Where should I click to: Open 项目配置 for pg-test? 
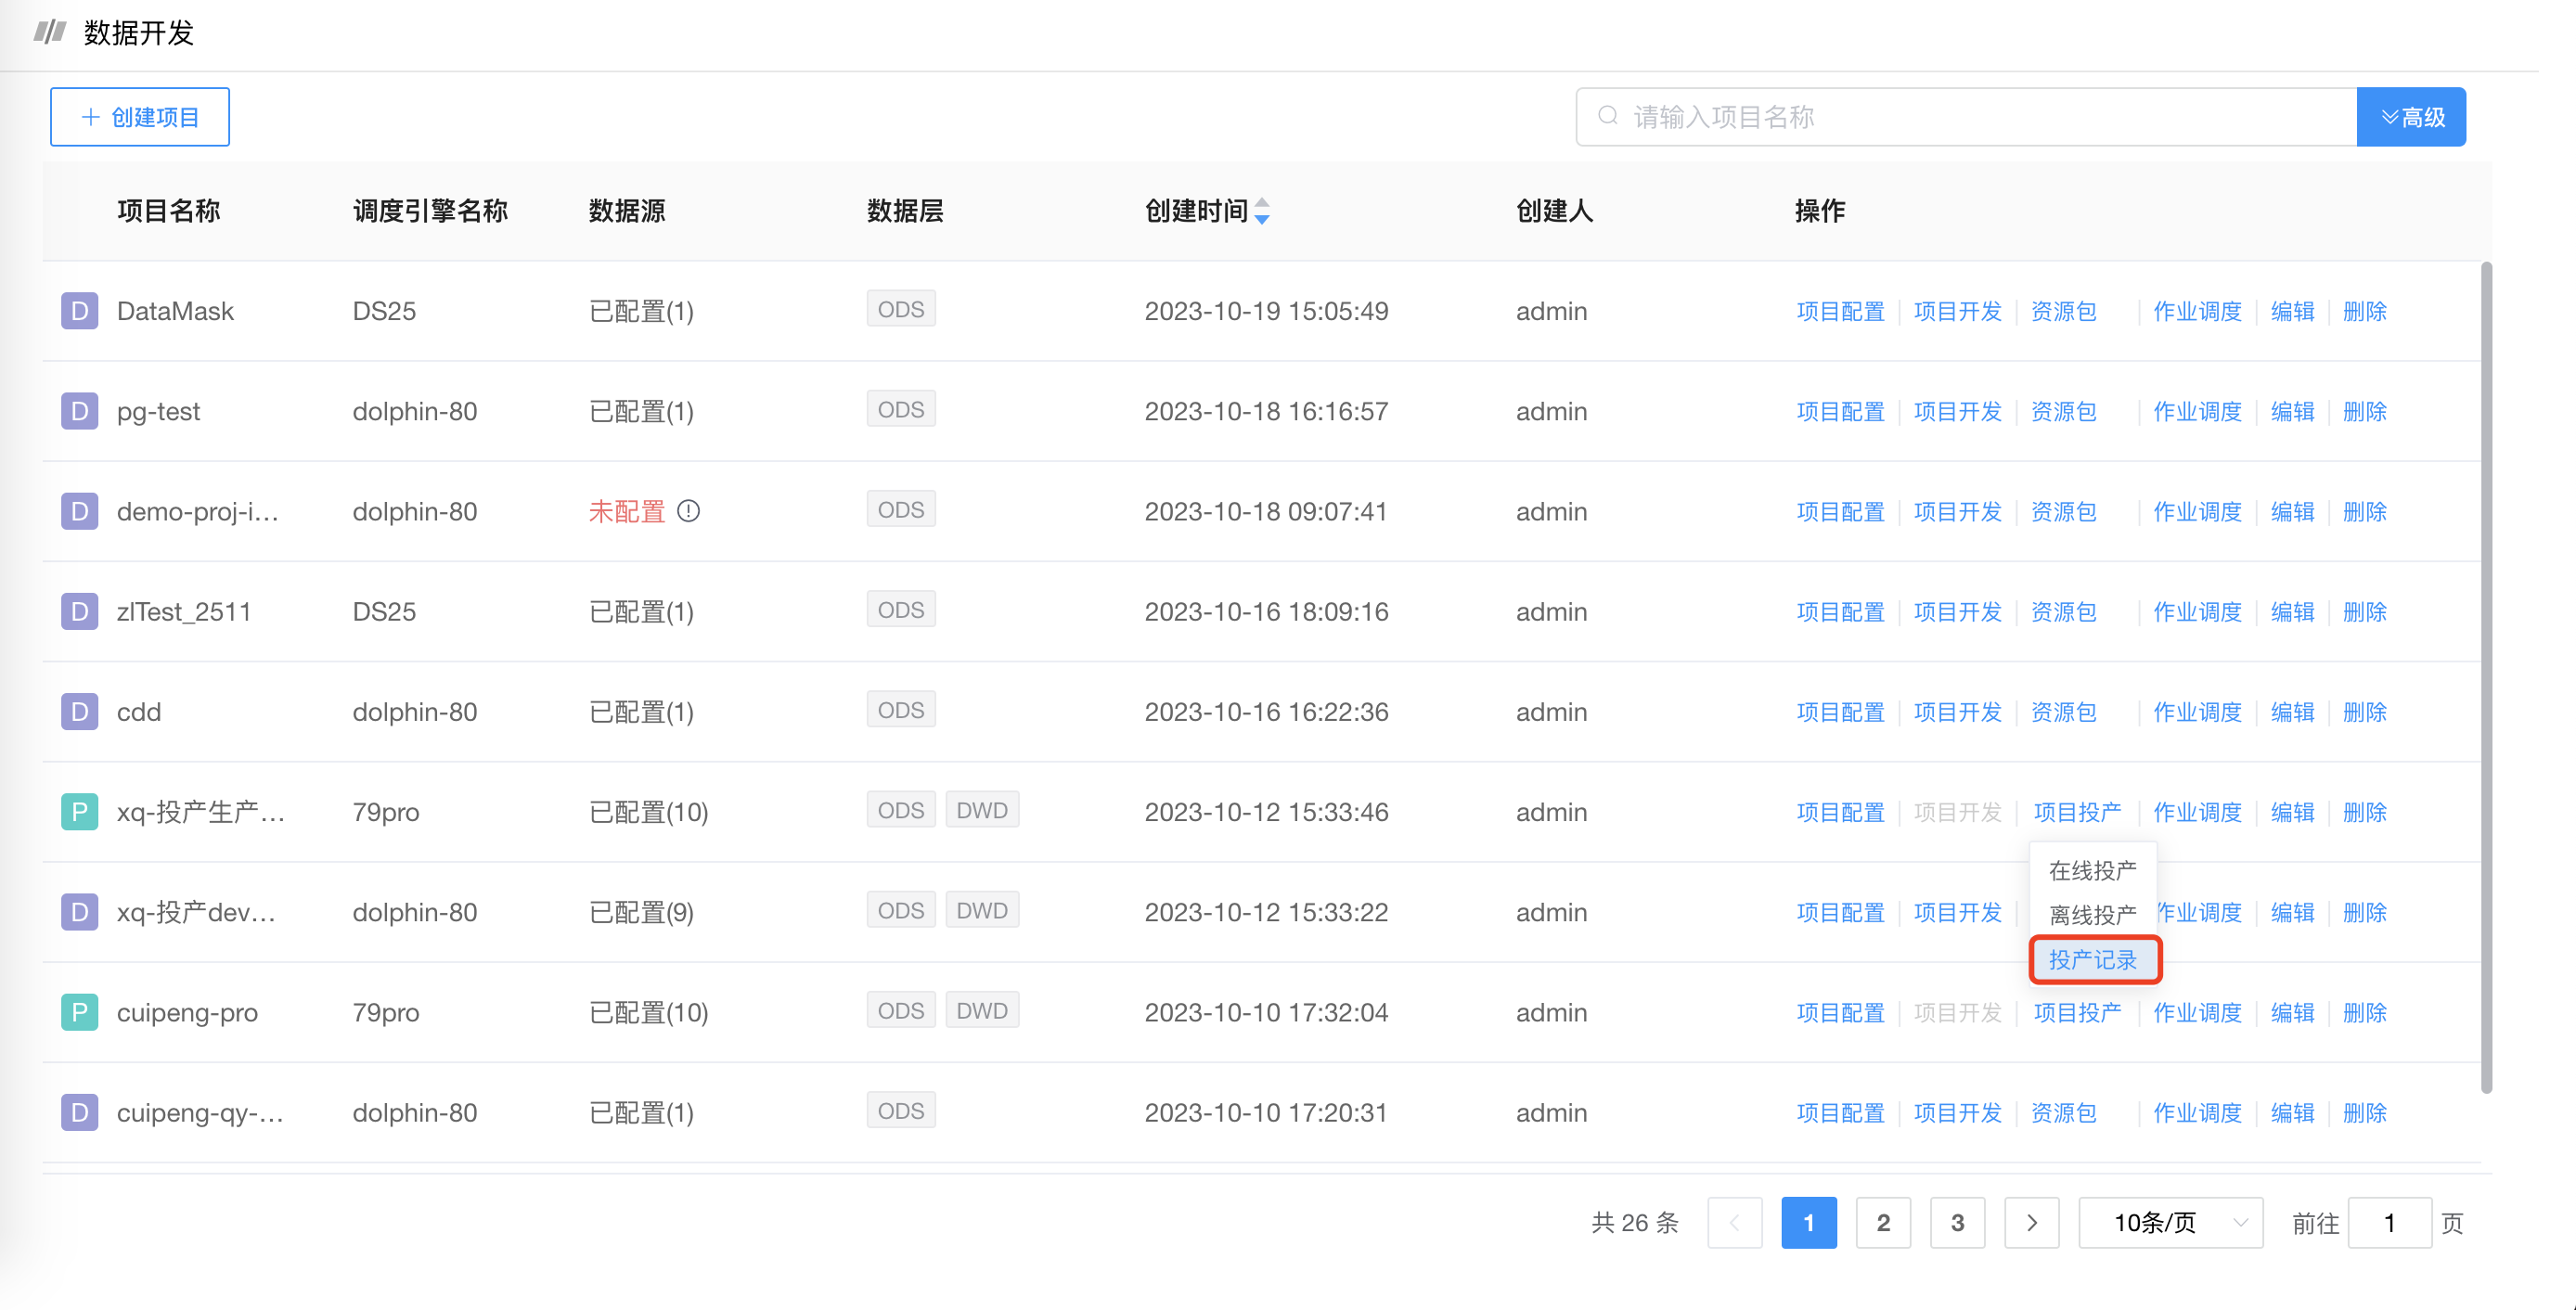pyautogui.click(x=1840, y=411)
